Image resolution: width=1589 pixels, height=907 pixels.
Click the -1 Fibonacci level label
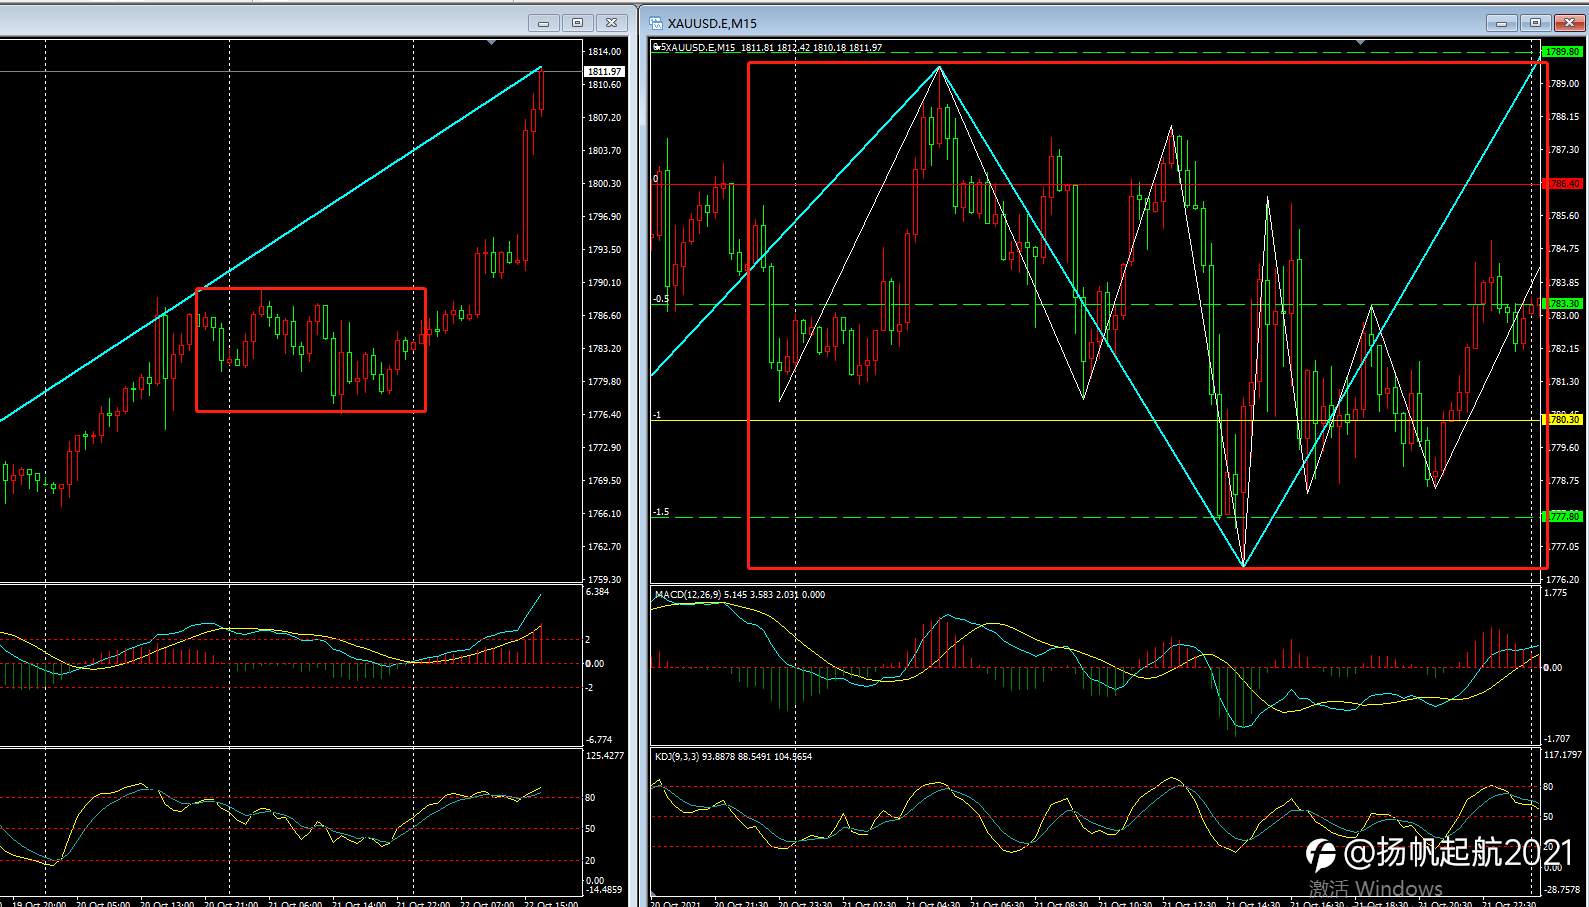click(657, 414)
